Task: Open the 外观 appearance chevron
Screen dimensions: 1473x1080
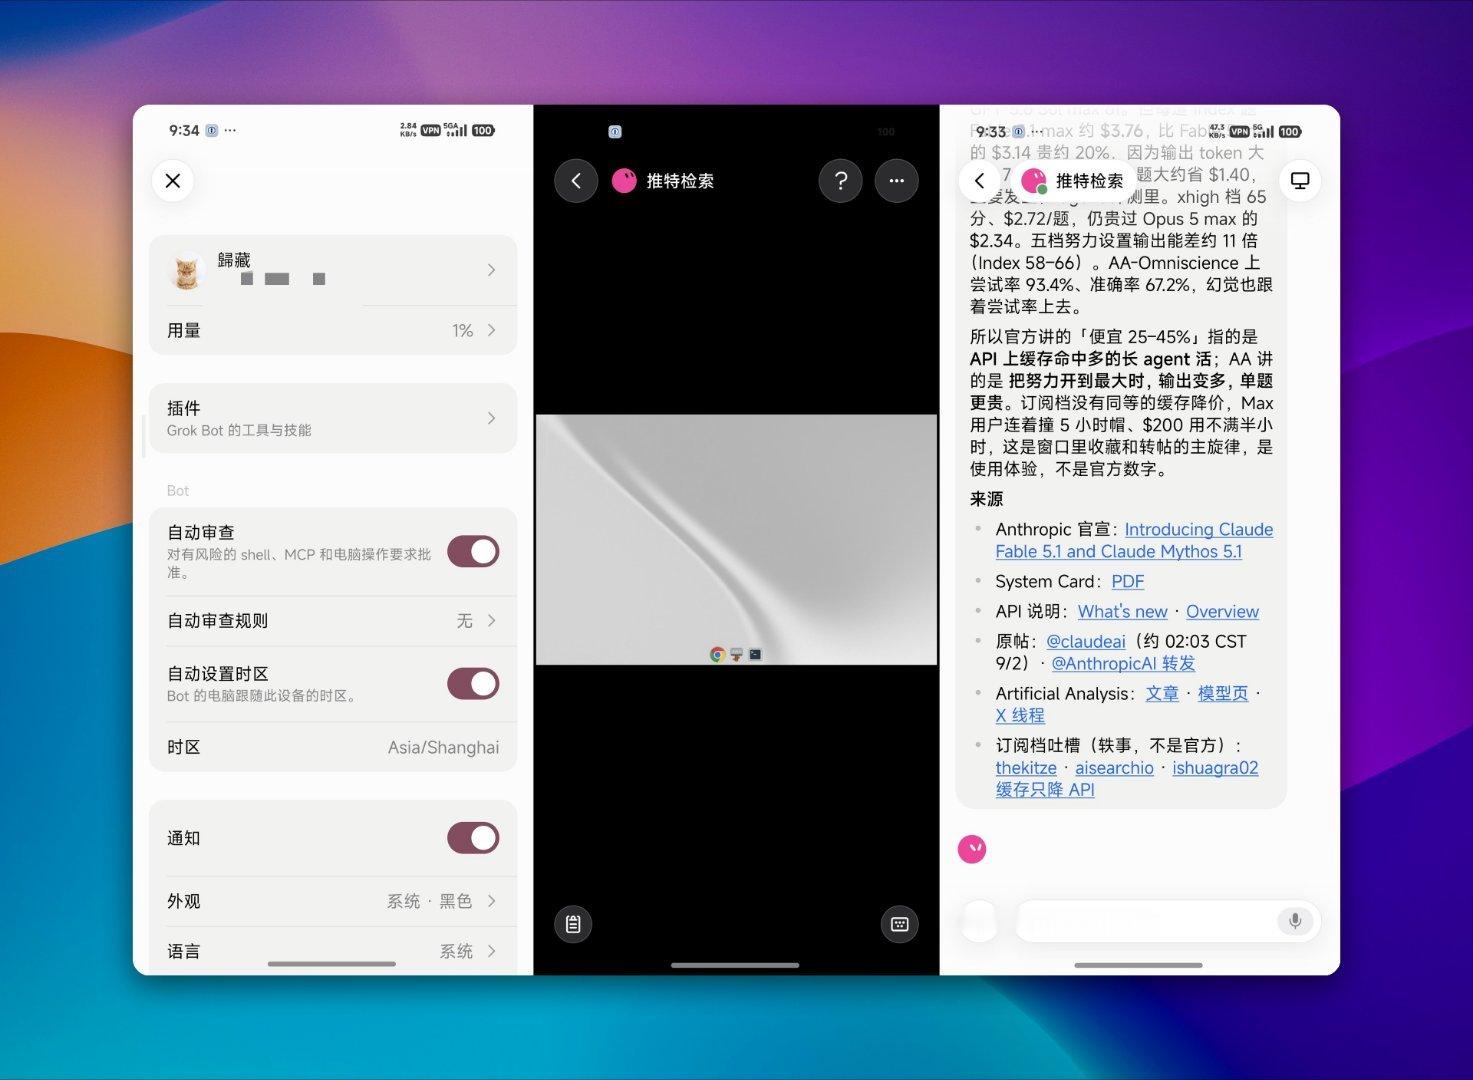Action: click(x=491, y=901)
